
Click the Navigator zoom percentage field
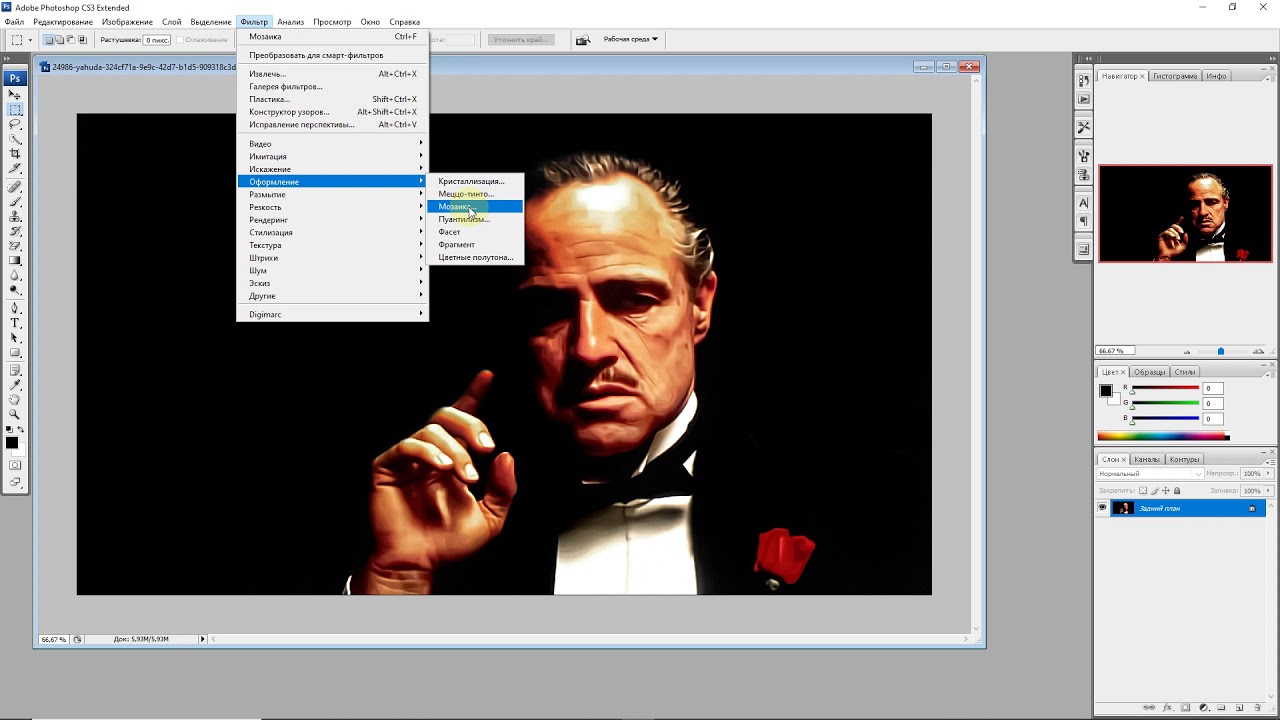coord(1115,351)
